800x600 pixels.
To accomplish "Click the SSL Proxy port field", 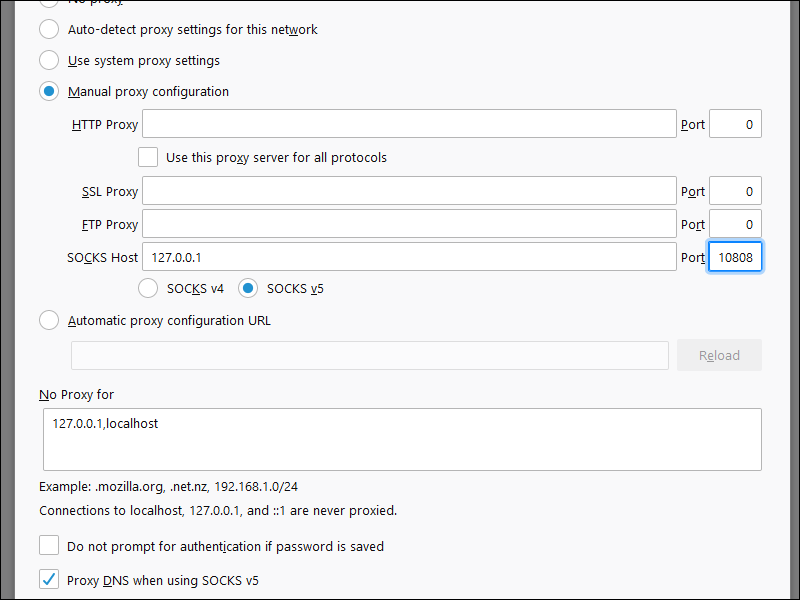I will pos(735,191).
